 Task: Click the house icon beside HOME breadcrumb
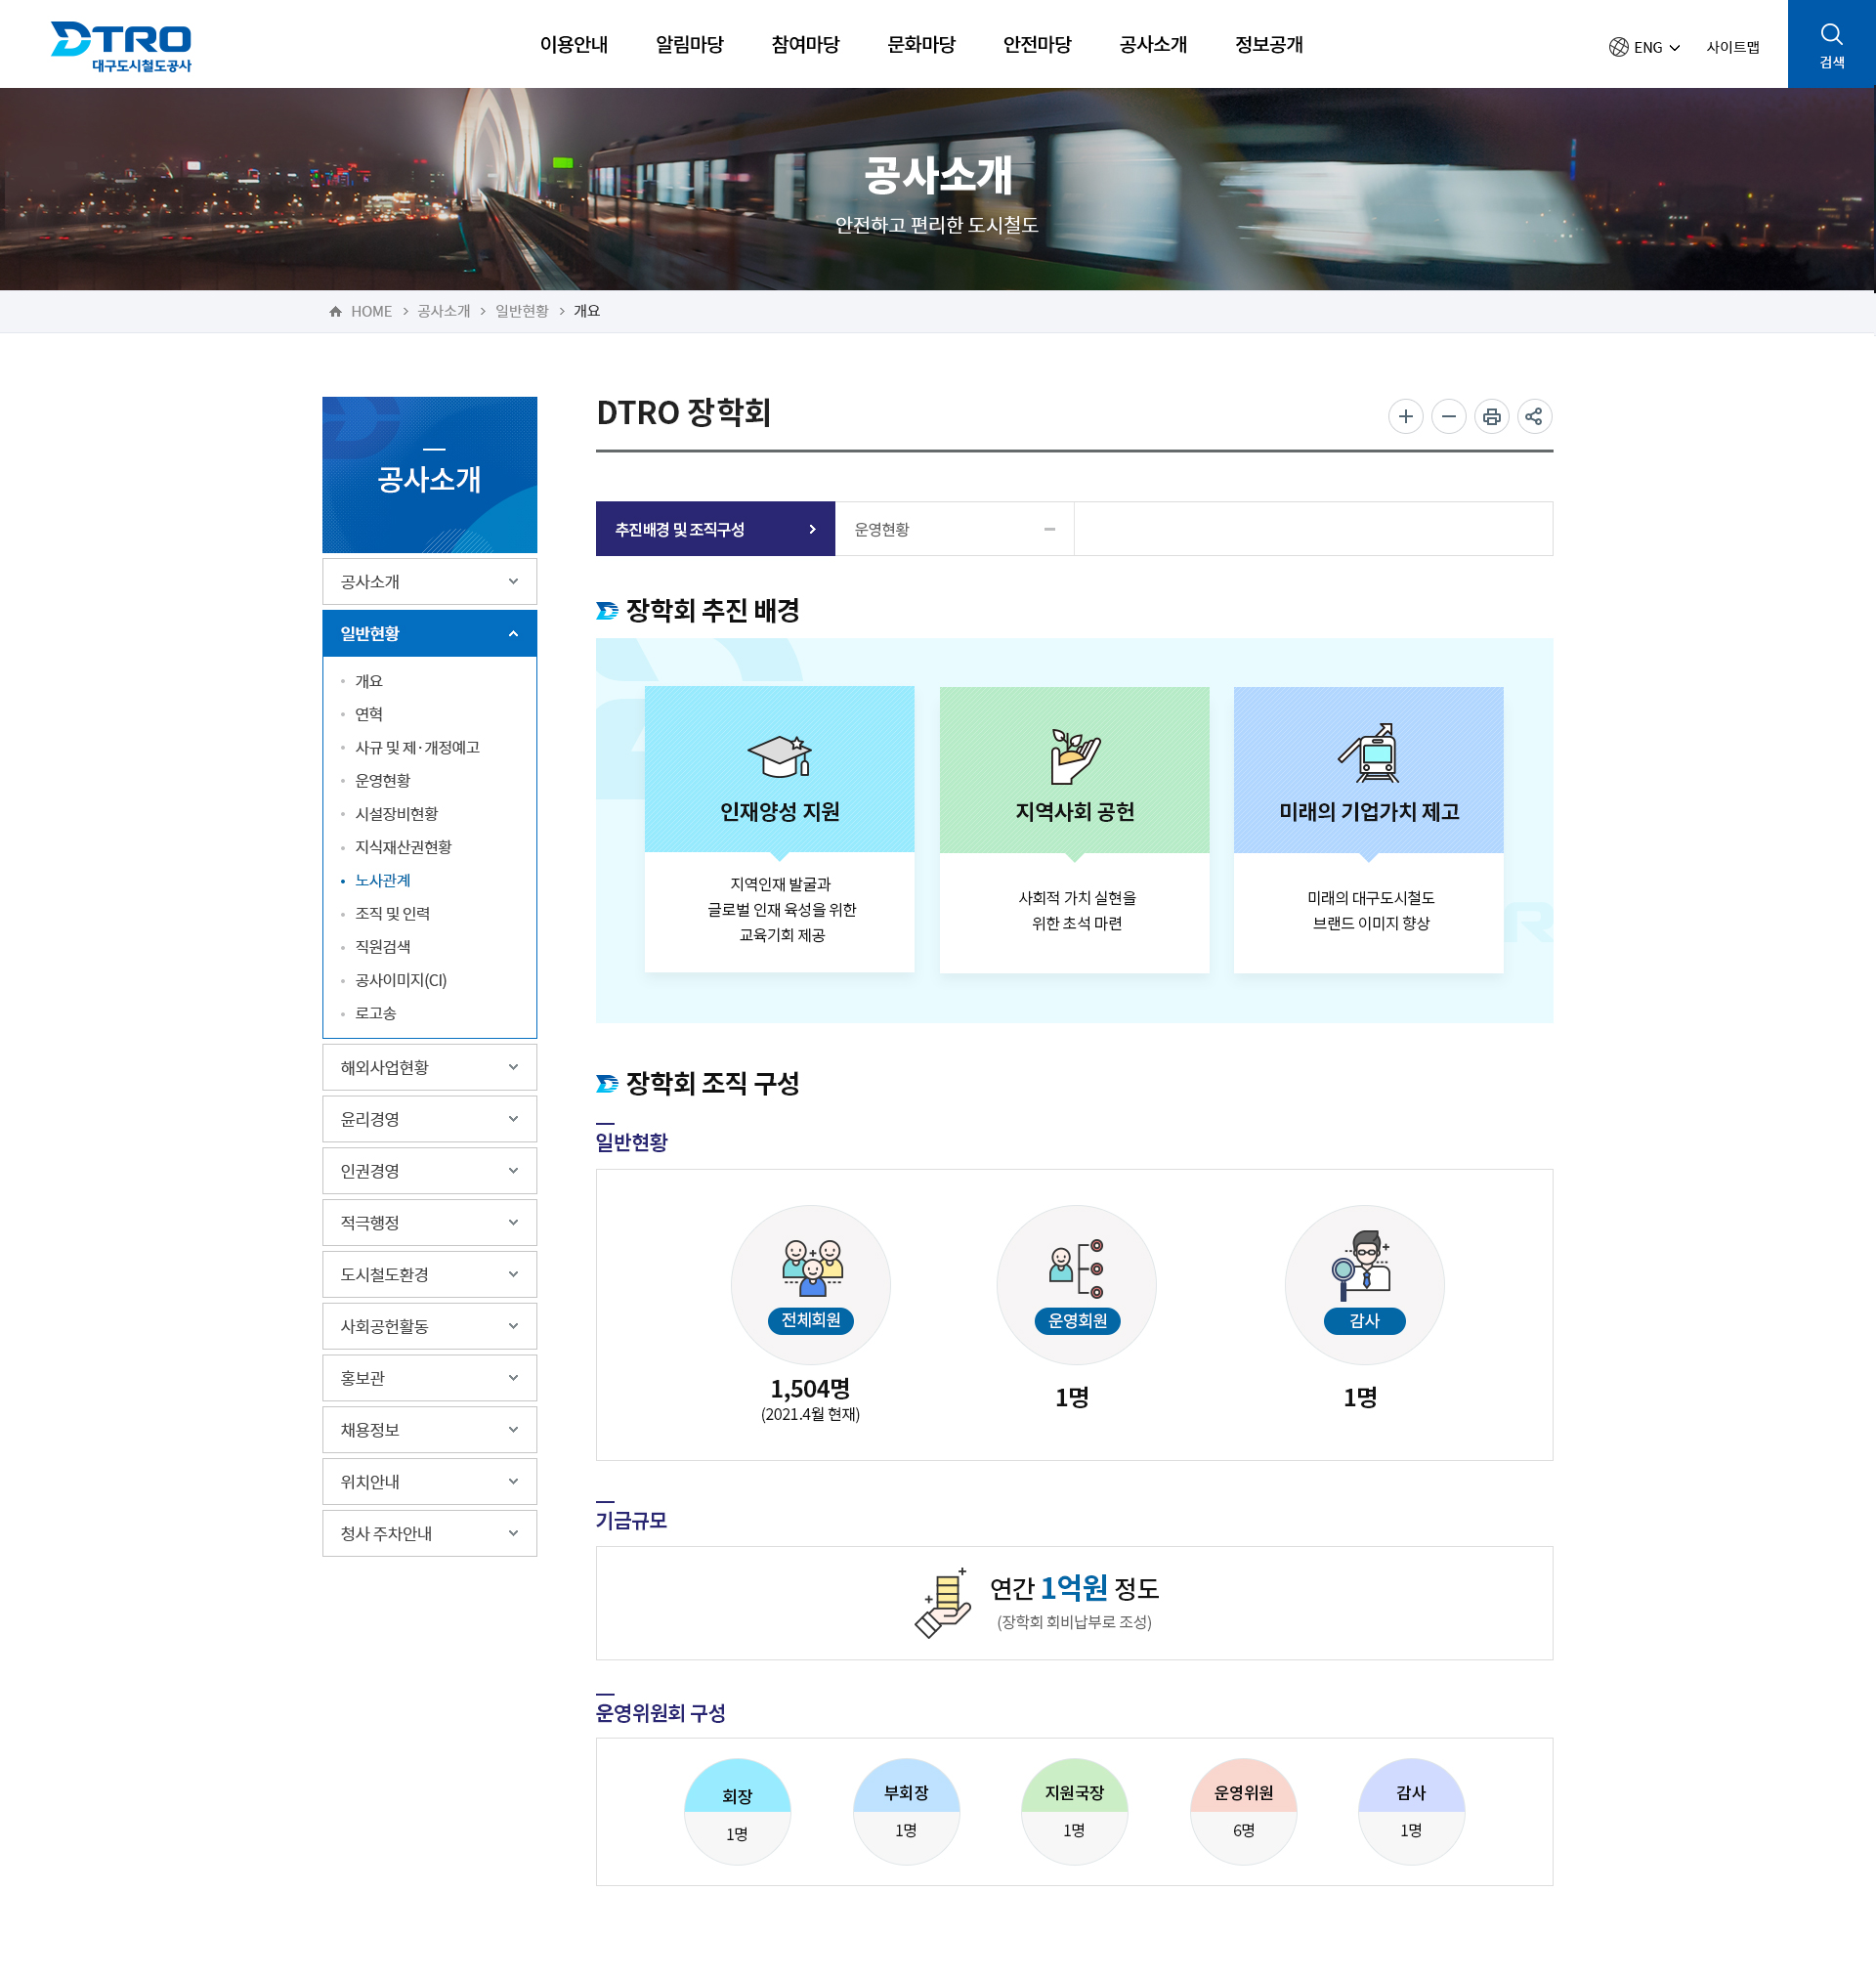(335, 310)
